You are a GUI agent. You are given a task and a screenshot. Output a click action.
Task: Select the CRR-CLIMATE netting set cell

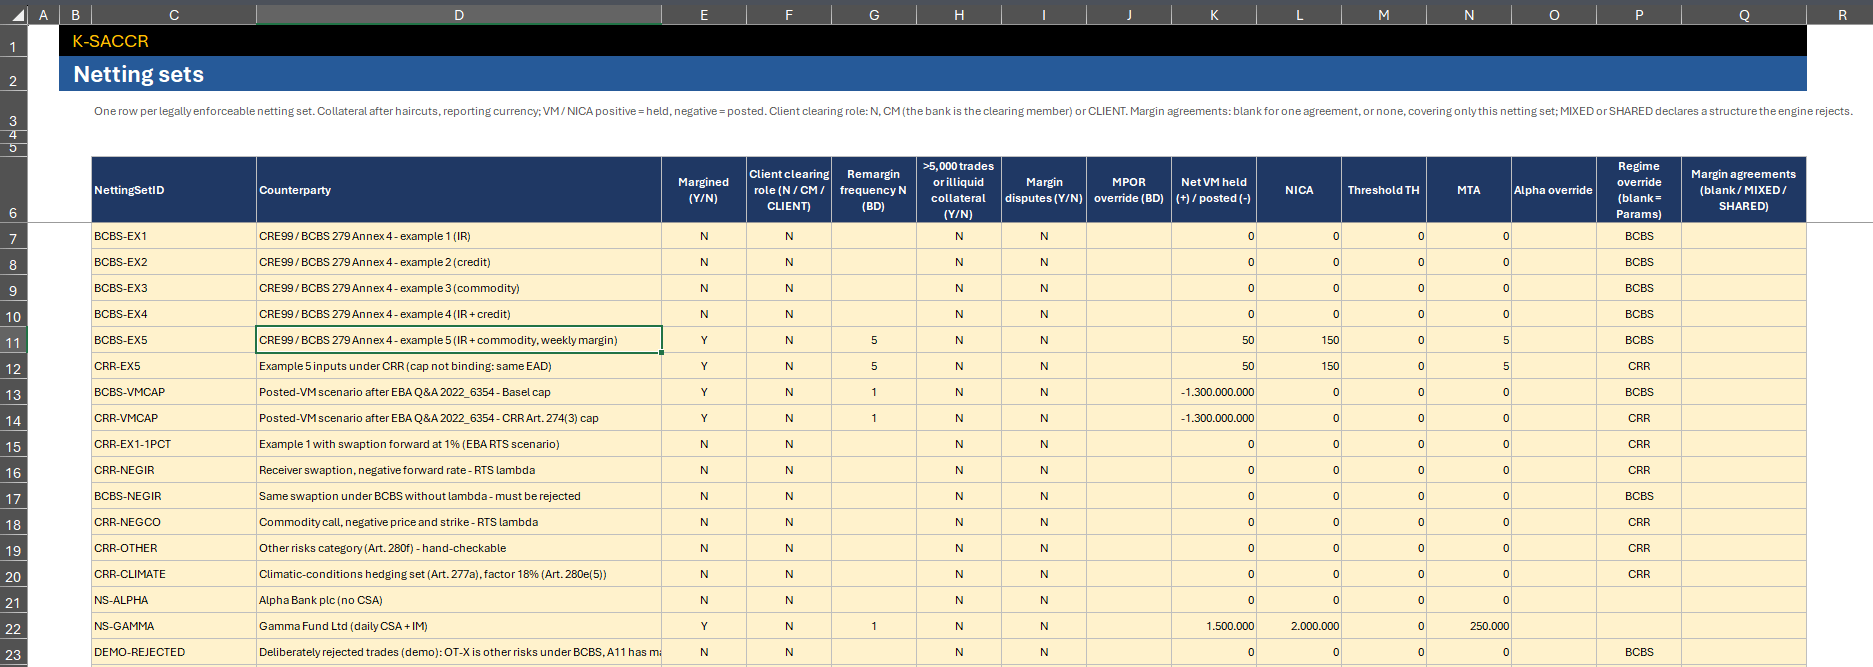174,574
